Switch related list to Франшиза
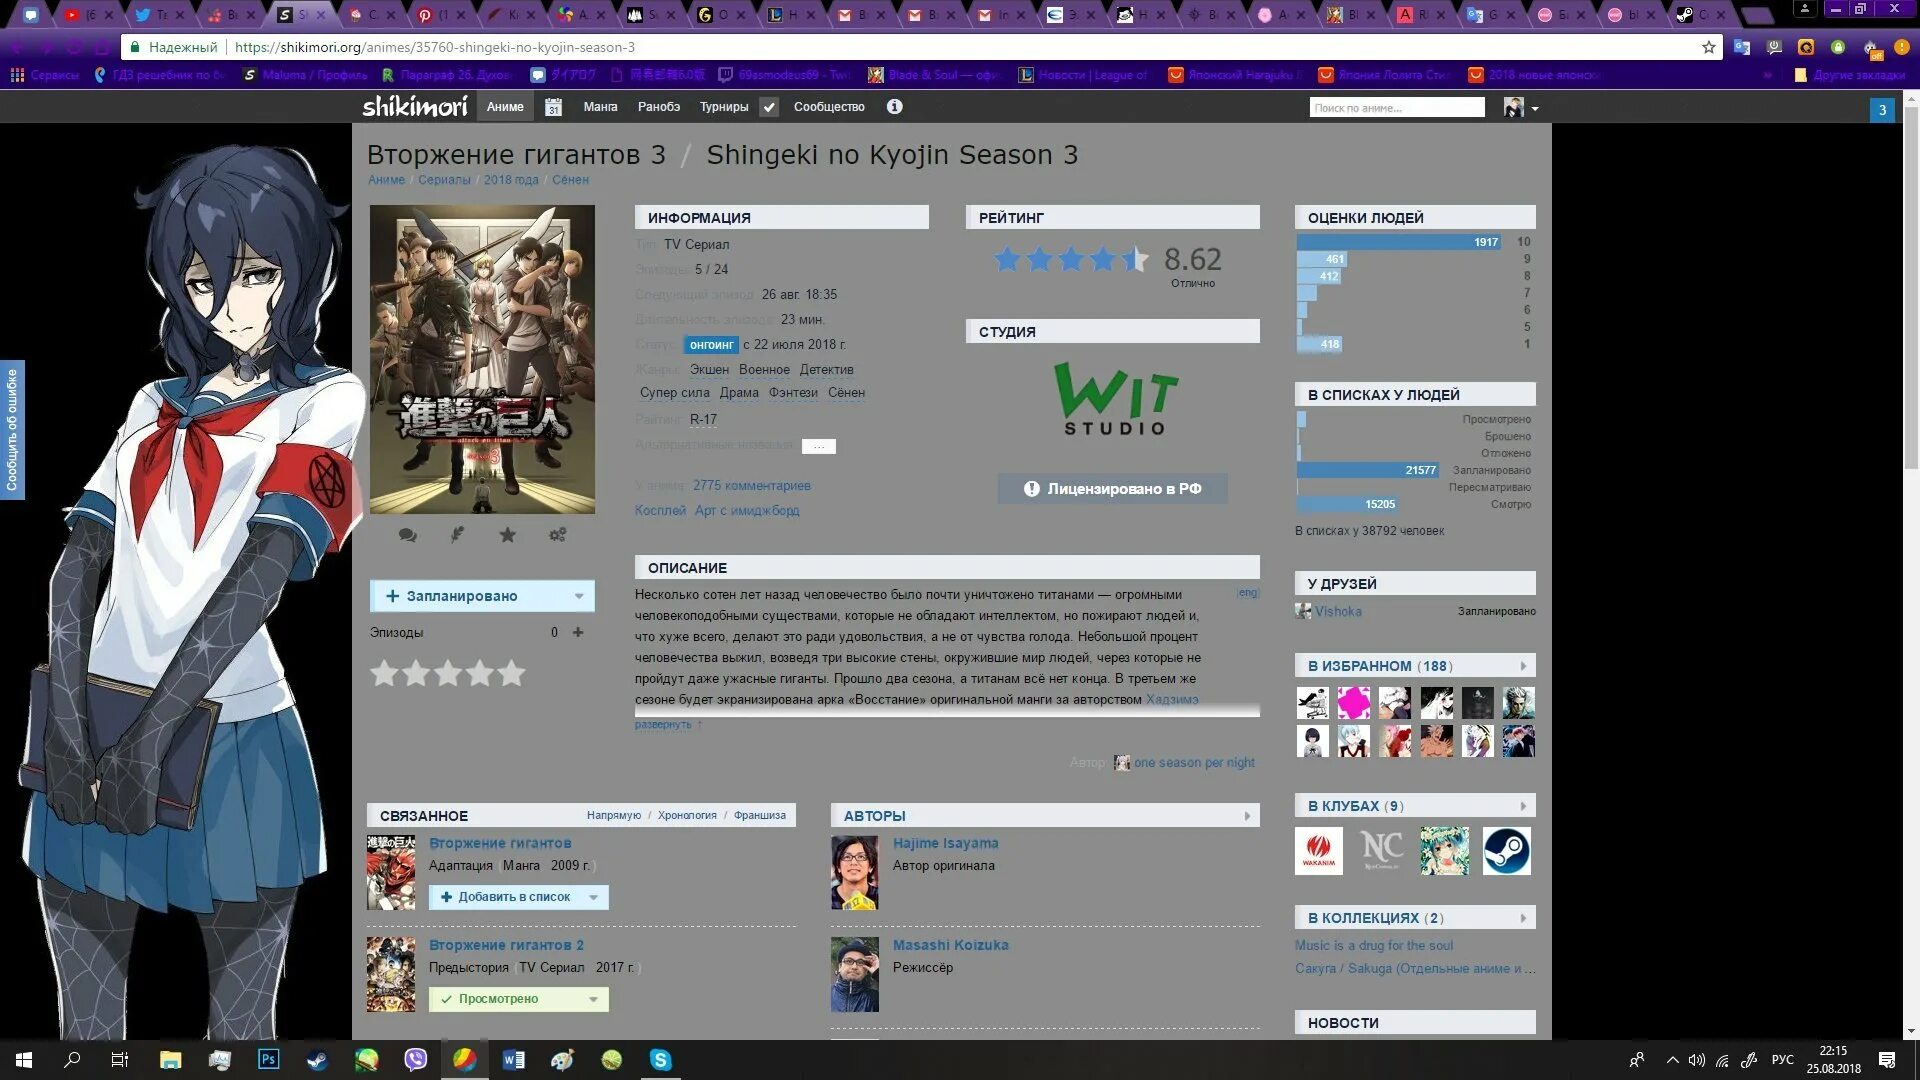The image size is (1920, 1080). [760, 816]
